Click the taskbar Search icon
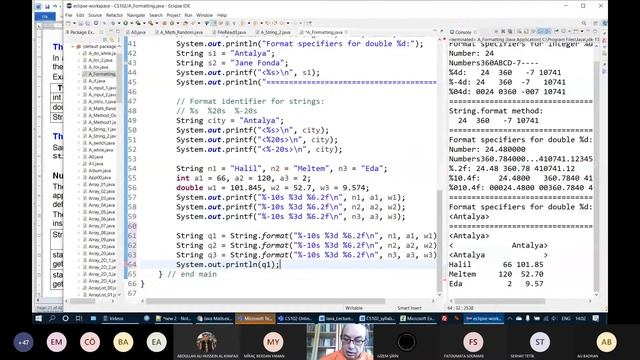The height and width of the screenshot is (360, 640). pos(52,318)
